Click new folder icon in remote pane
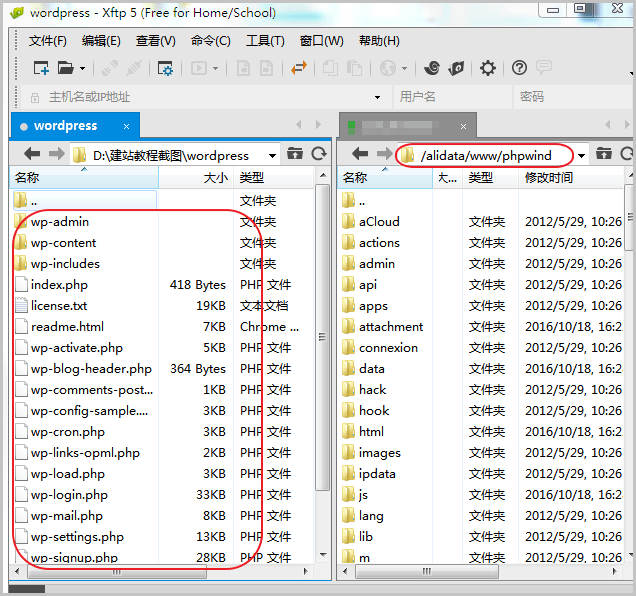 click(603, 154)
